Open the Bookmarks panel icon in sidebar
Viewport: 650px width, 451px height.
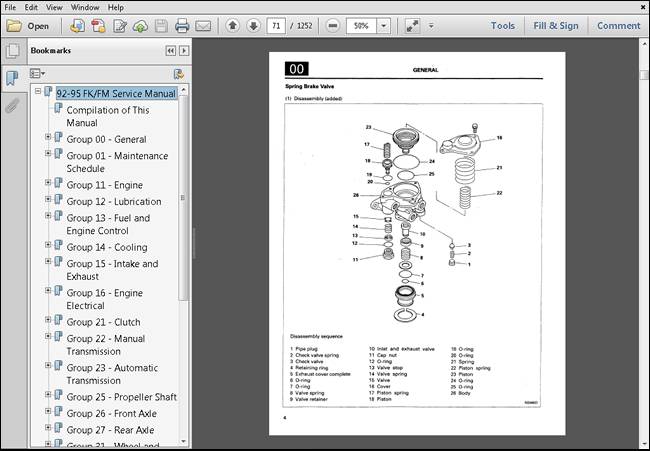coord(12,78)
